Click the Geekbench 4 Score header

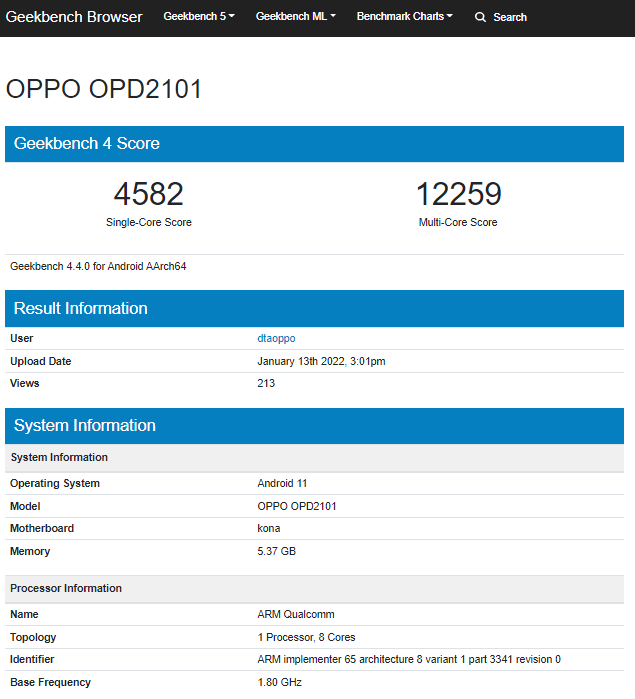87,144
